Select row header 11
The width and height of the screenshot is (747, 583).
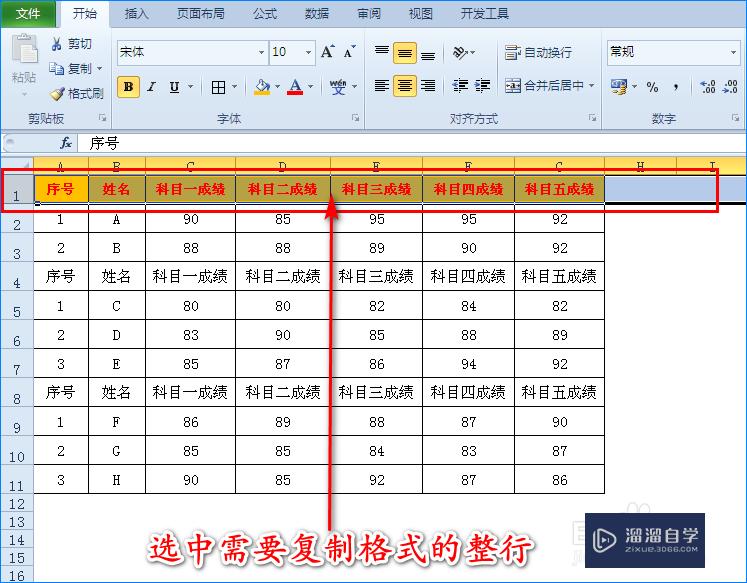tap(17, 480)
